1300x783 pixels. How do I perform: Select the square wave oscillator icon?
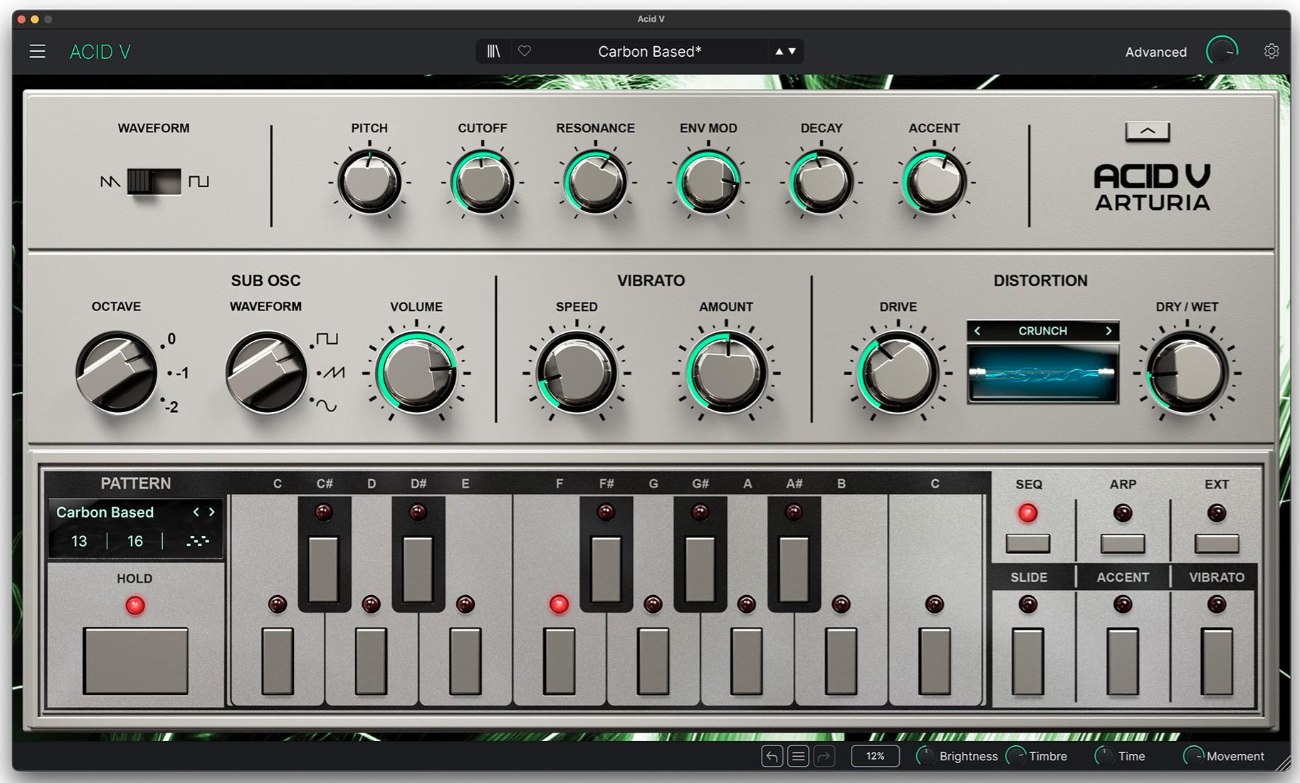[199, 182]
